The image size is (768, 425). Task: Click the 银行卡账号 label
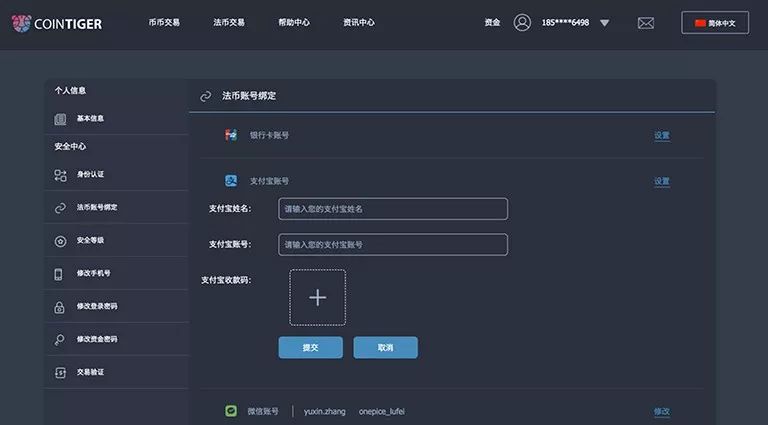(x=269, y=136)
